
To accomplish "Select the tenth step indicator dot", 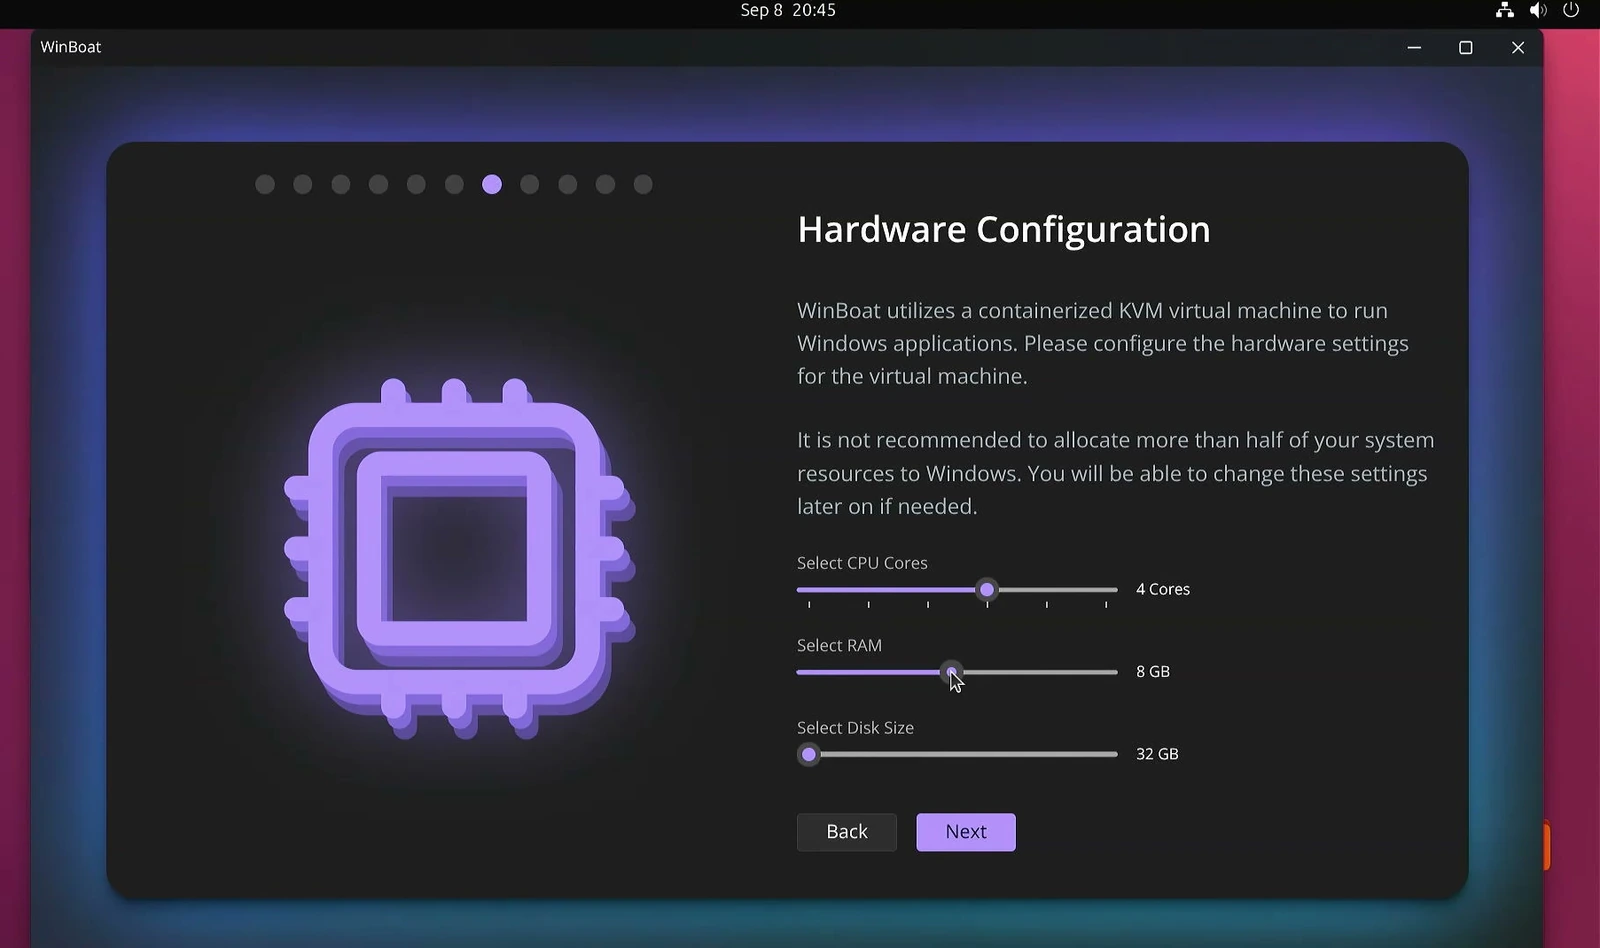I will pos(605,184).
